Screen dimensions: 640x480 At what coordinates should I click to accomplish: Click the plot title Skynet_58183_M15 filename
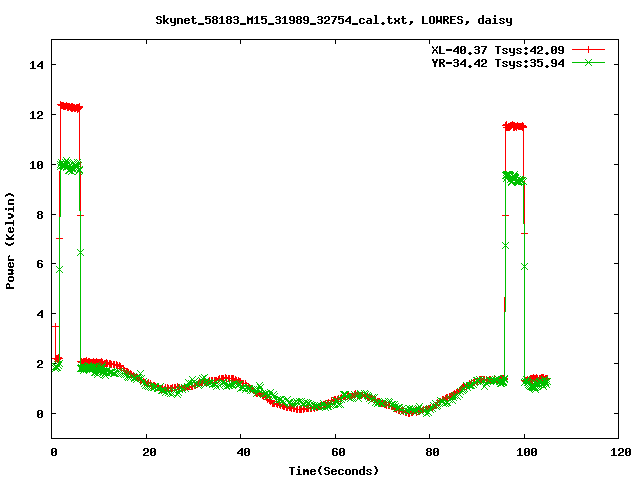(334, 20)
